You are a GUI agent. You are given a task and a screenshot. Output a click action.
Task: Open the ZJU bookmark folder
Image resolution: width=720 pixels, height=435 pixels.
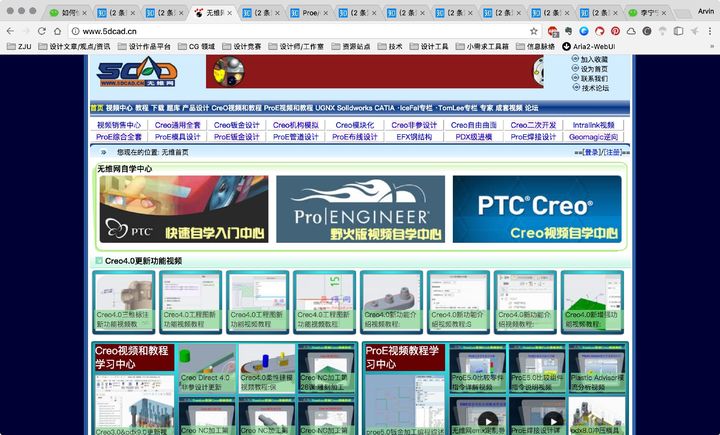click(x=19, y=46)
